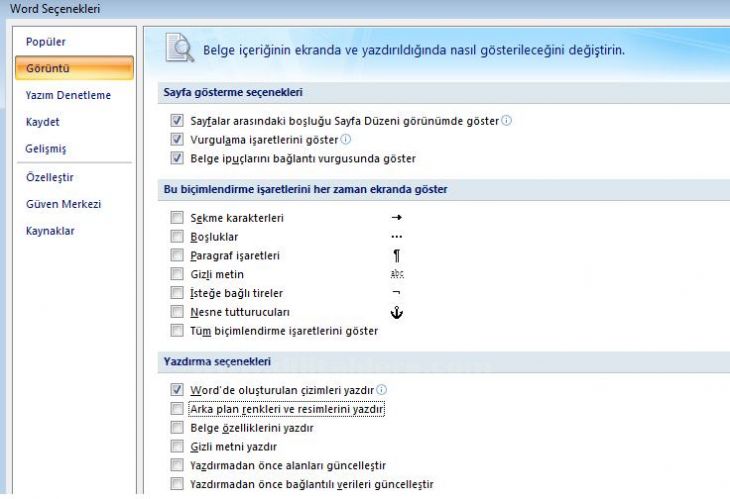Go to the Özelleştir category
The width and height of the screenshot is (730, 499).
[x=50, y=177]
